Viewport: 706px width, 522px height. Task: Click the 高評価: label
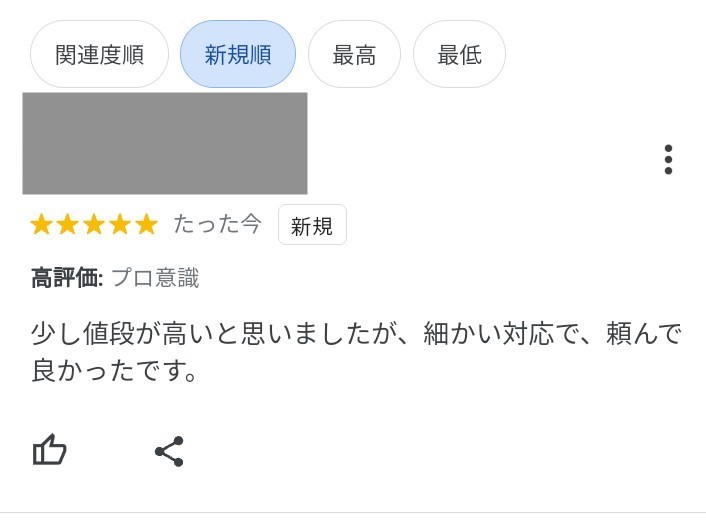[67, 278]
